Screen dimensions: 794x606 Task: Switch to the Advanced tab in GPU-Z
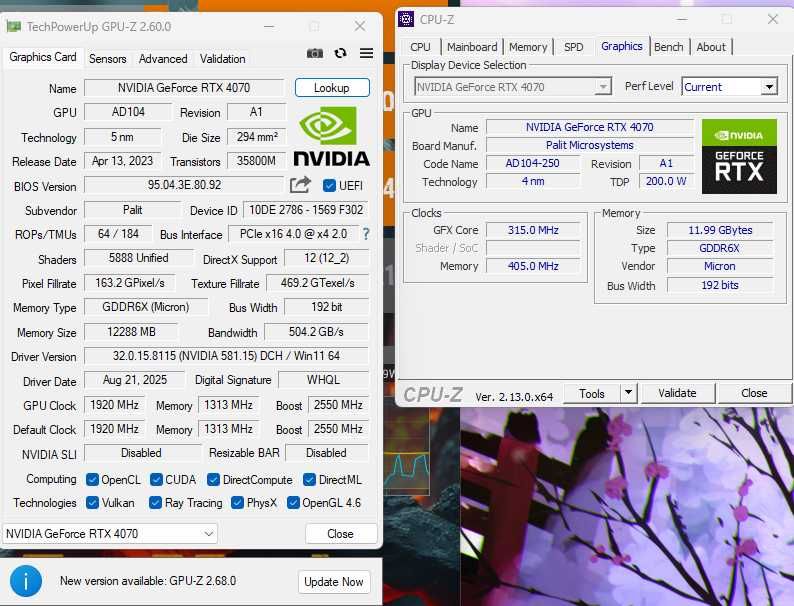(163, 59)
